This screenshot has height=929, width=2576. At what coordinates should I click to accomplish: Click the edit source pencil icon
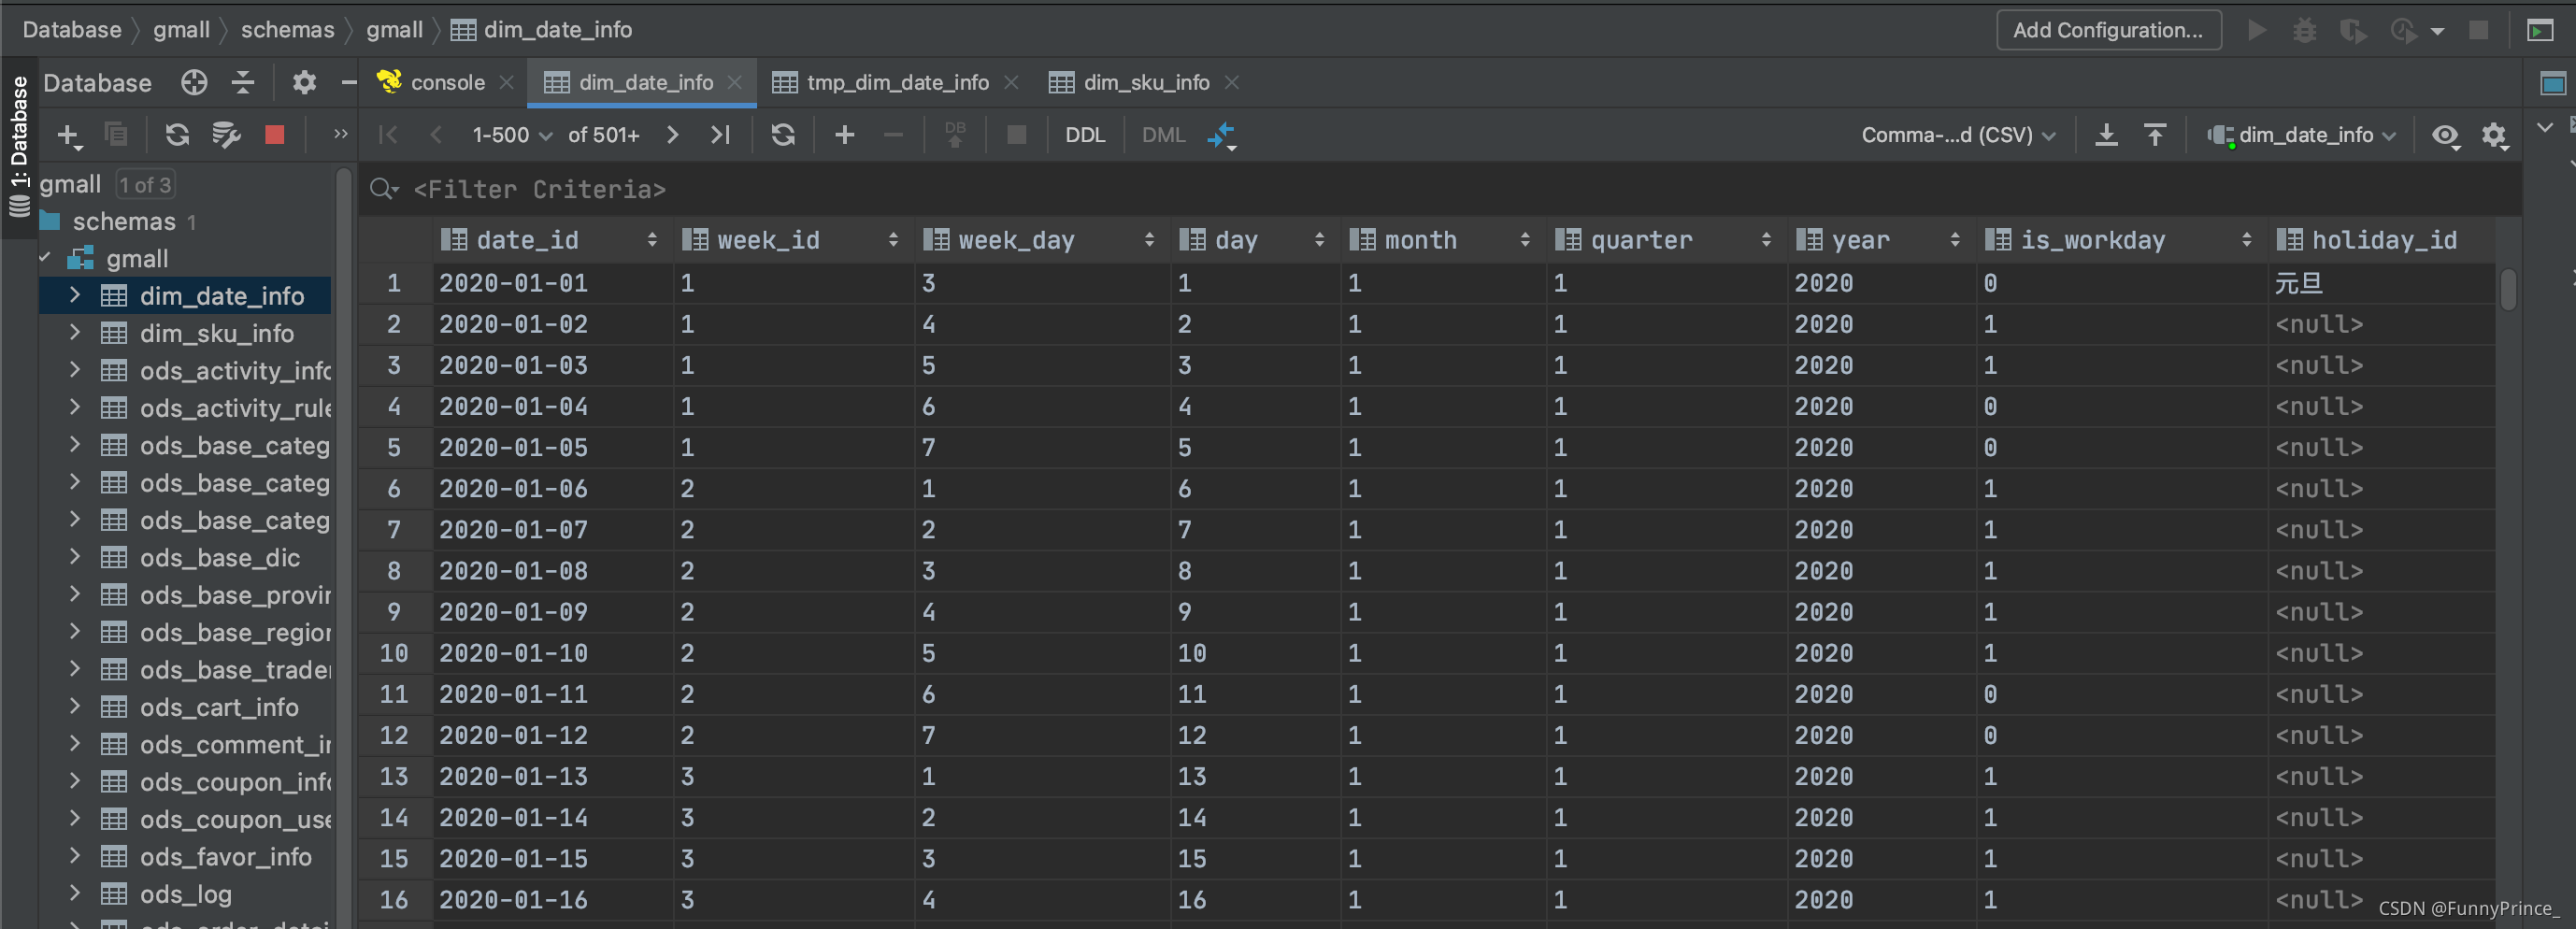[227, 134]
